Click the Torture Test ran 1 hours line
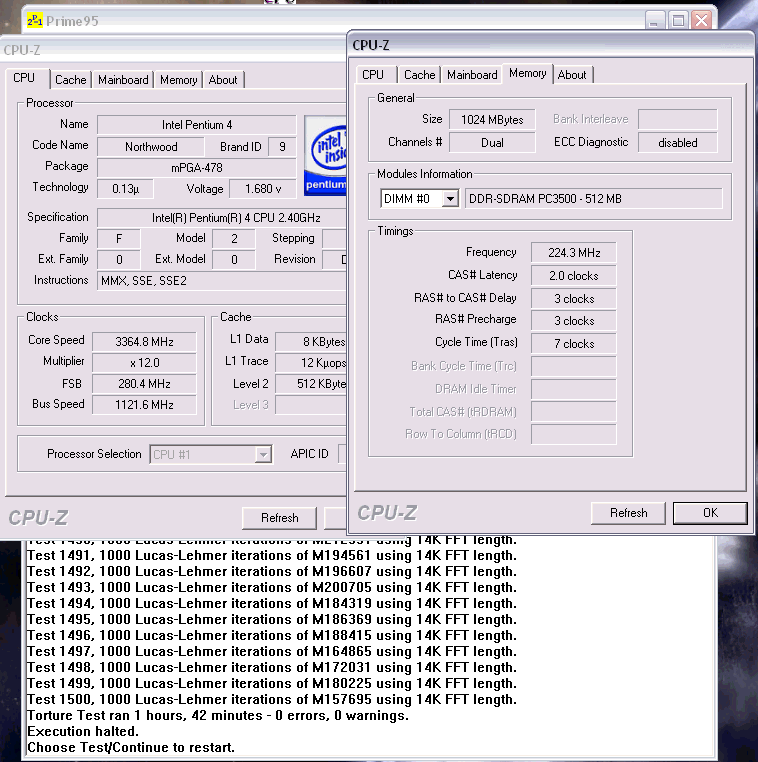 click(218, 715)
